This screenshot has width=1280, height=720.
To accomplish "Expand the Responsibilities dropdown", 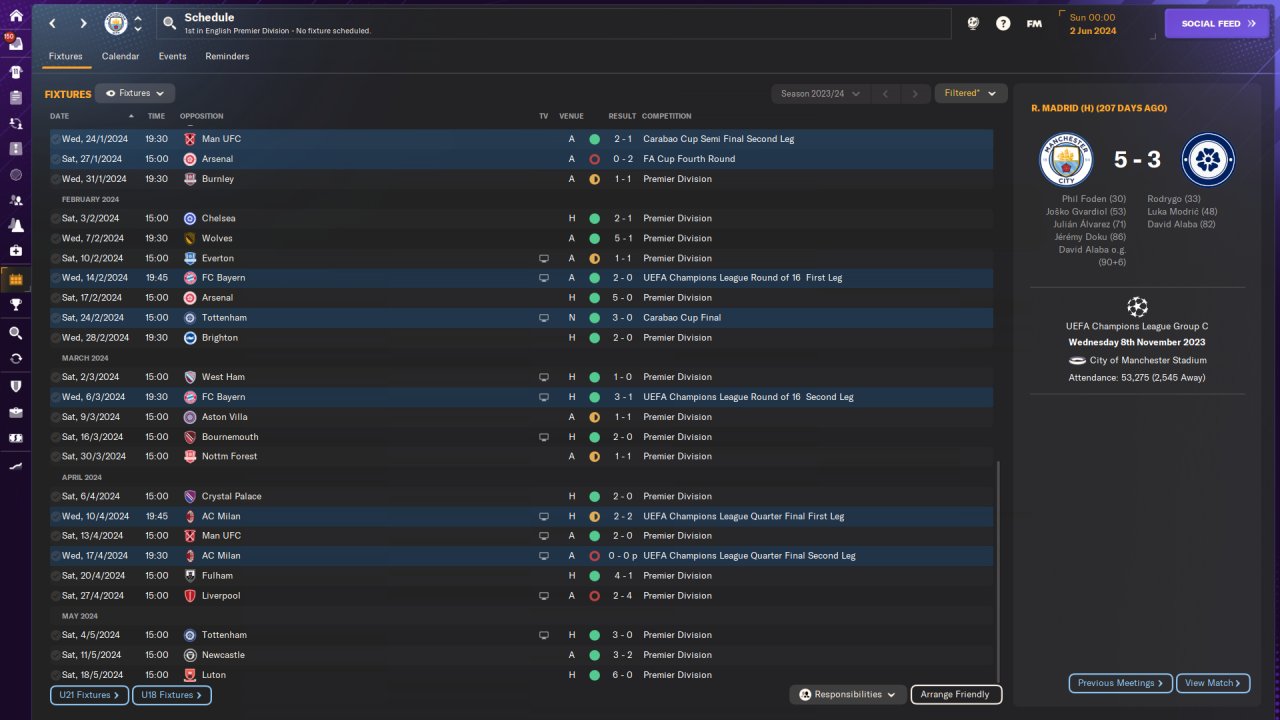I will [848, 694].
